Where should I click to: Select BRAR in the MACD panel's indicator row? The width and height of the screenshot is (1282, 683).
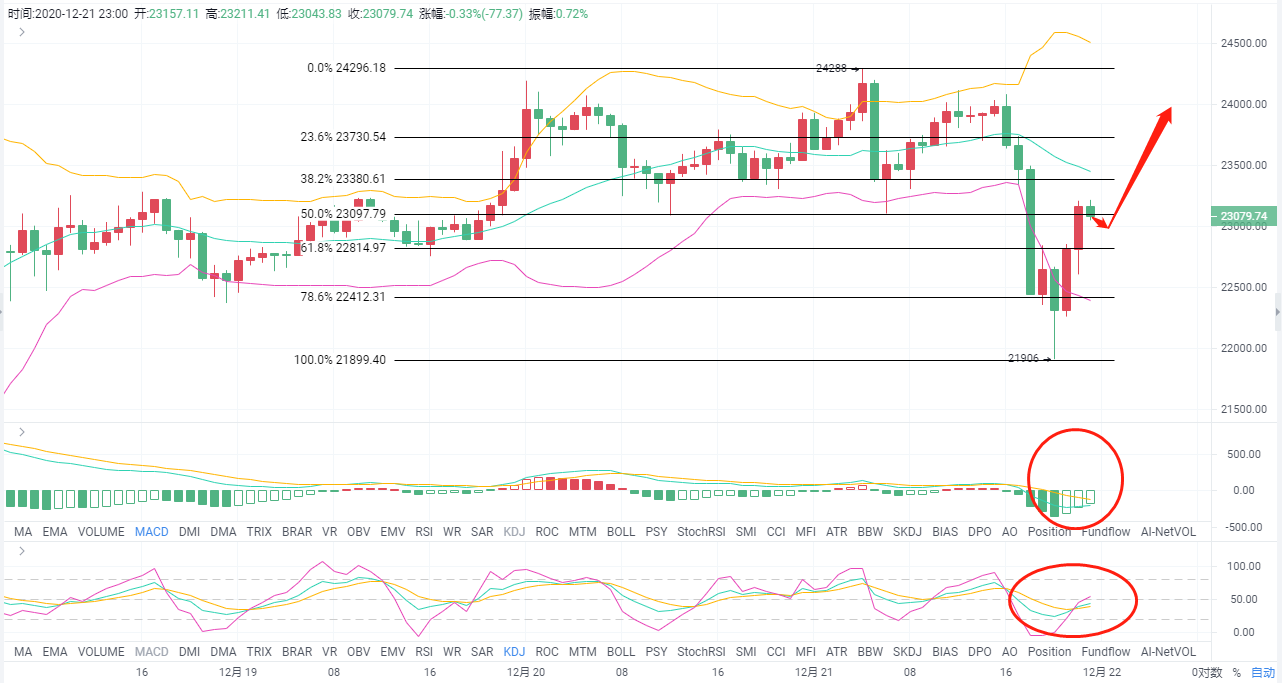click(297, 532)
